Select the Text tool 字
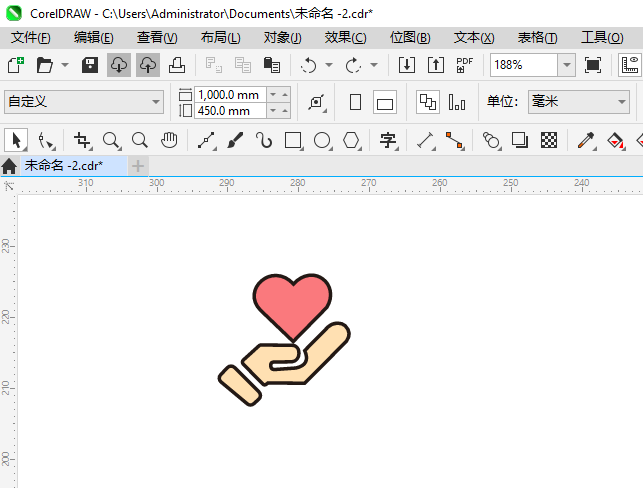 point(389,140)
